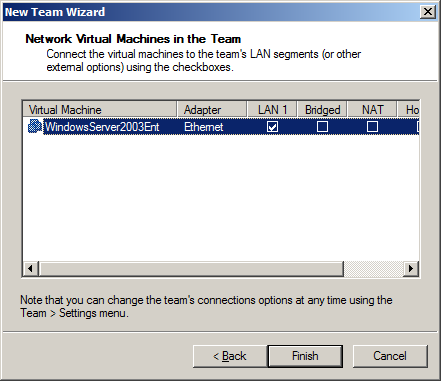The width and height of the screenshot is (441, 381).
Task: Click the Bridged column header
Action: tap(322, 110)
